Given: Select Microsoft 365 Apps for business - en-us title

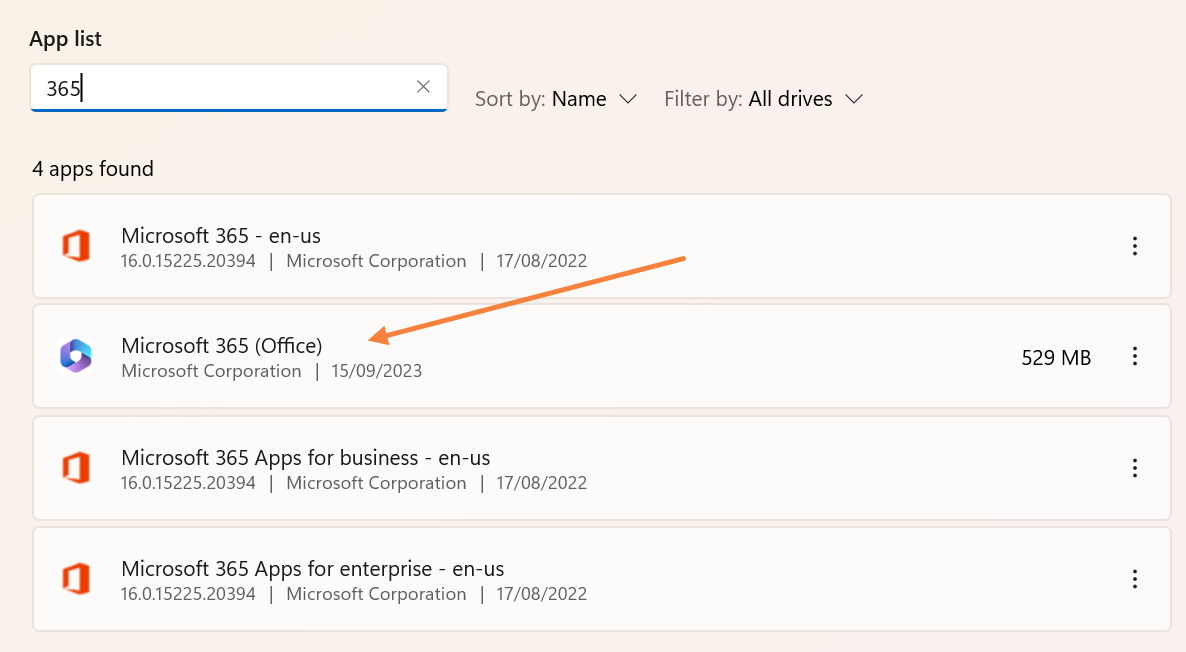Looking at the screenshot, I should [306, 458].
